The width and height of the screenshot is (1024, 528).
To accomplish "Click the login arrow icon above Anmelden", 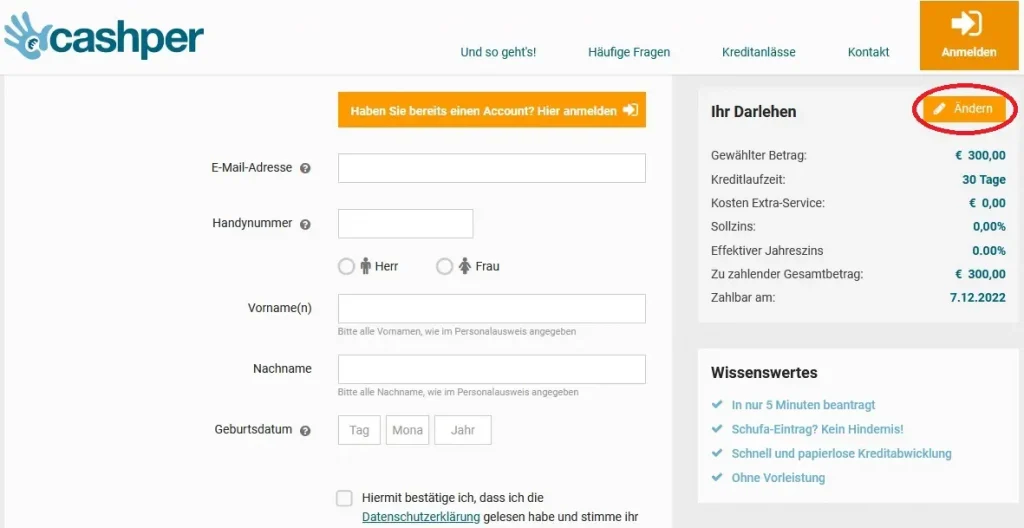I will pyautogui.click(x=967, y=23).
